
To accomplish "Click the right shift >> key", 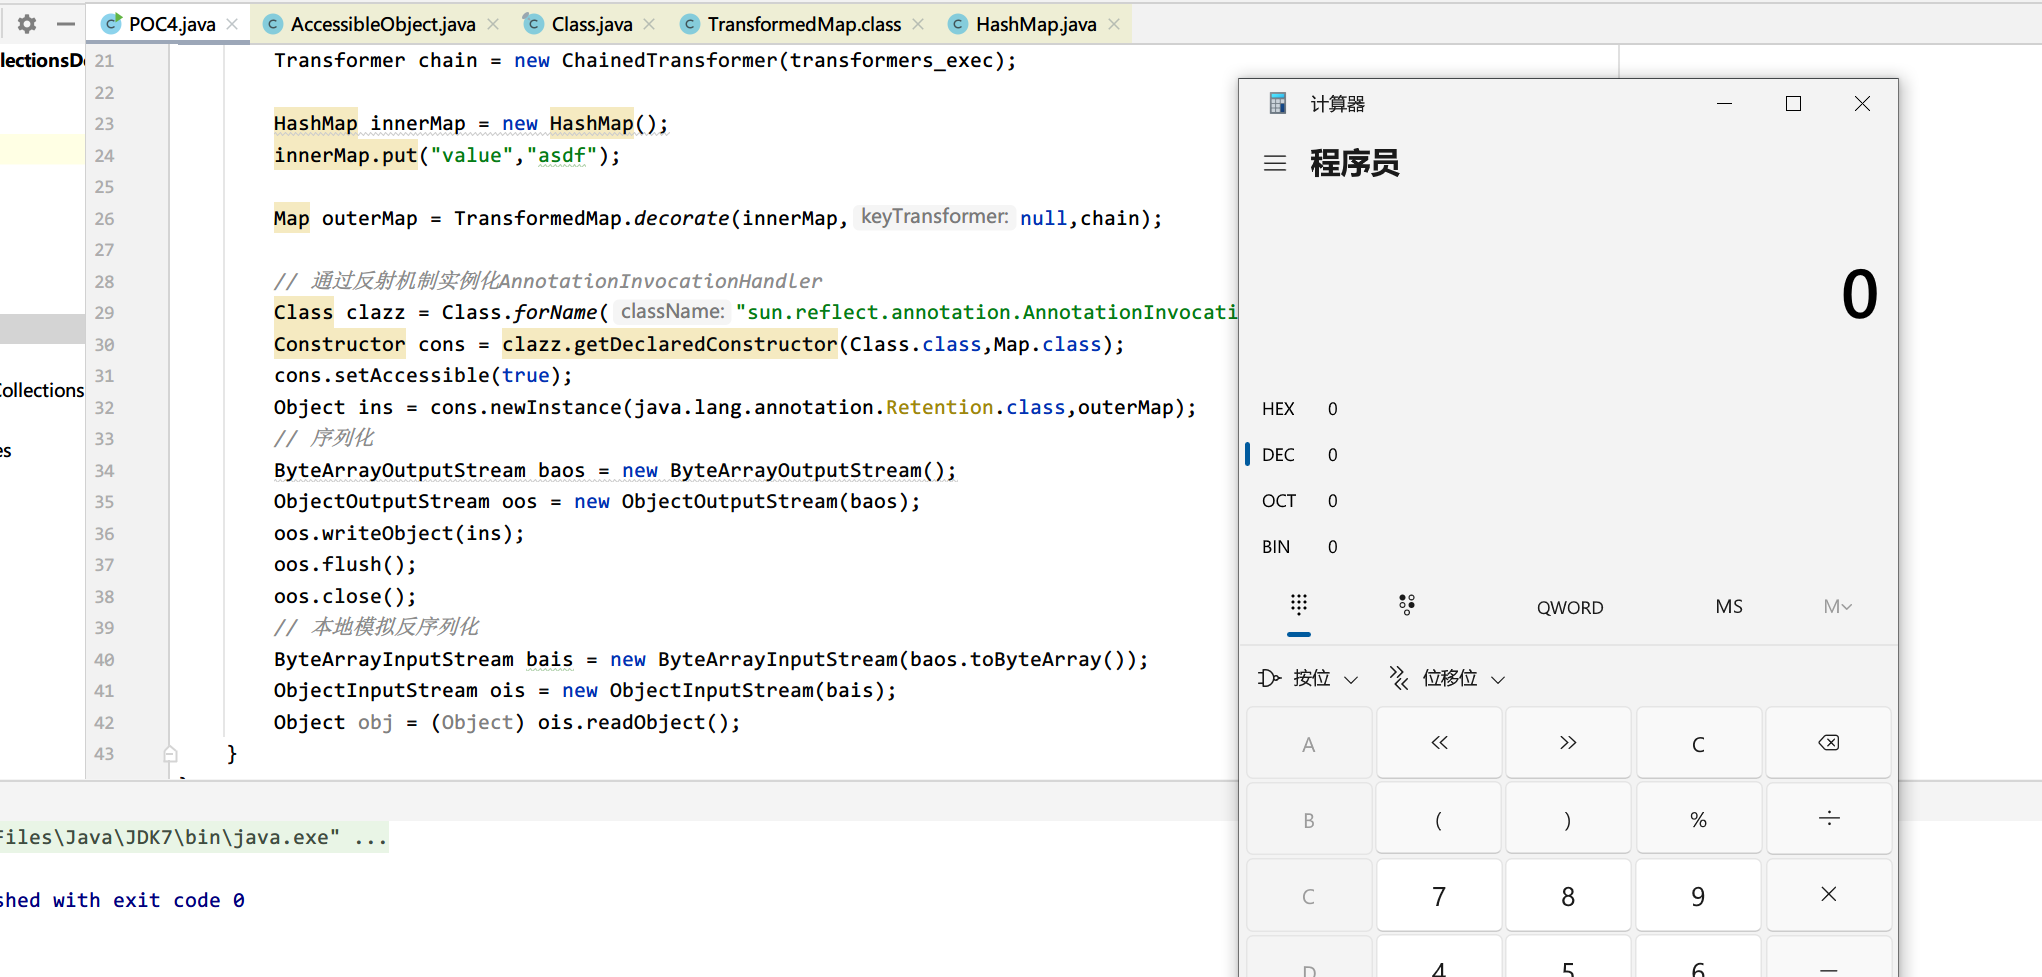I will (1568, 743).
